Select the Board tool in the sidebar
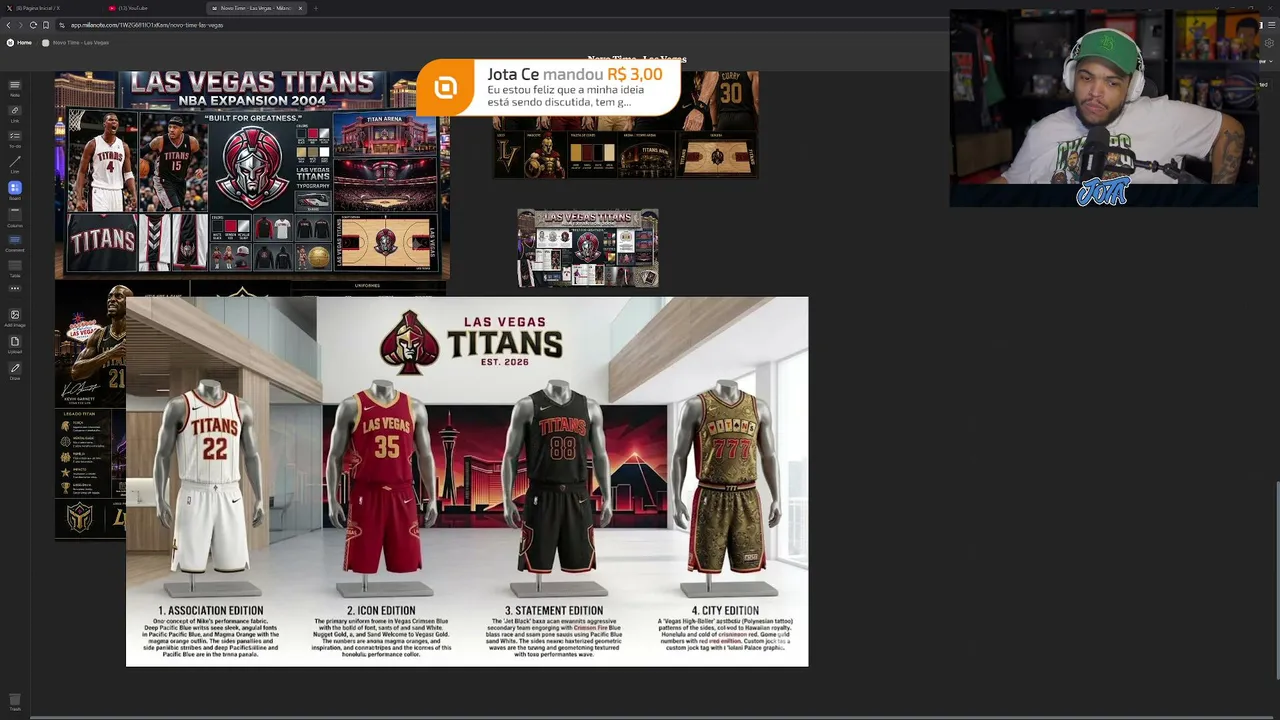 (15, 189)
